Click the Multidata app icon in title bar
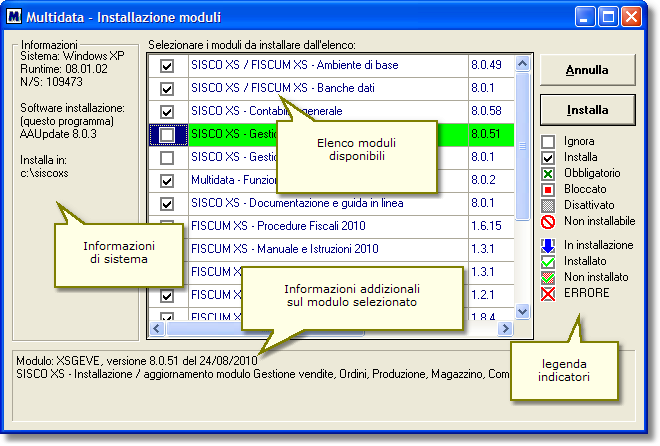Image resolution: width=660 pixels, height=446 pixels. pyautogui.click(x=14, y=17)
